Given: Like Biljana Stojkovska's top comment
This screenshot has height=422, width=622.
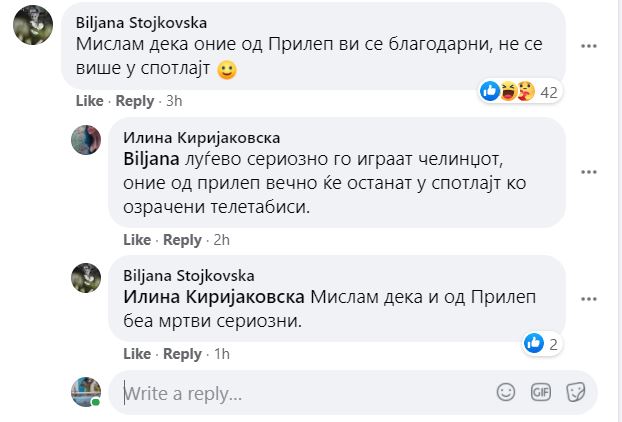Looking at the screenshot, I should (89, 101).
